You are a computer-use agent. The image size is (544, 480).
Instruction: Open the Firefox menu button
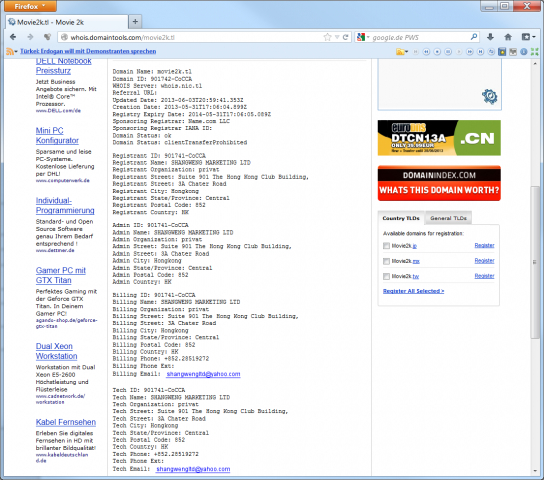pos(30,6)
